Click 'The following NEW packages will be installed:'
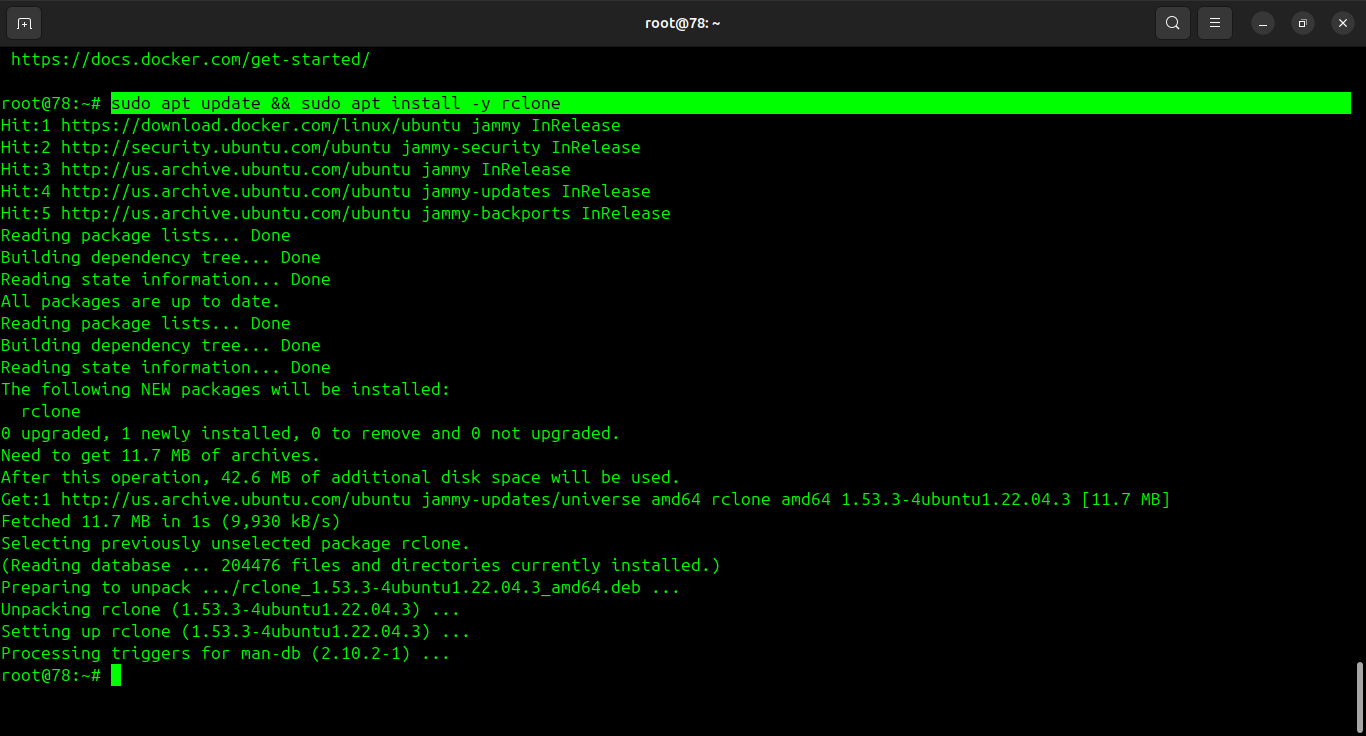The width and height of the screenshot is (1366, 736). point(226,390)
